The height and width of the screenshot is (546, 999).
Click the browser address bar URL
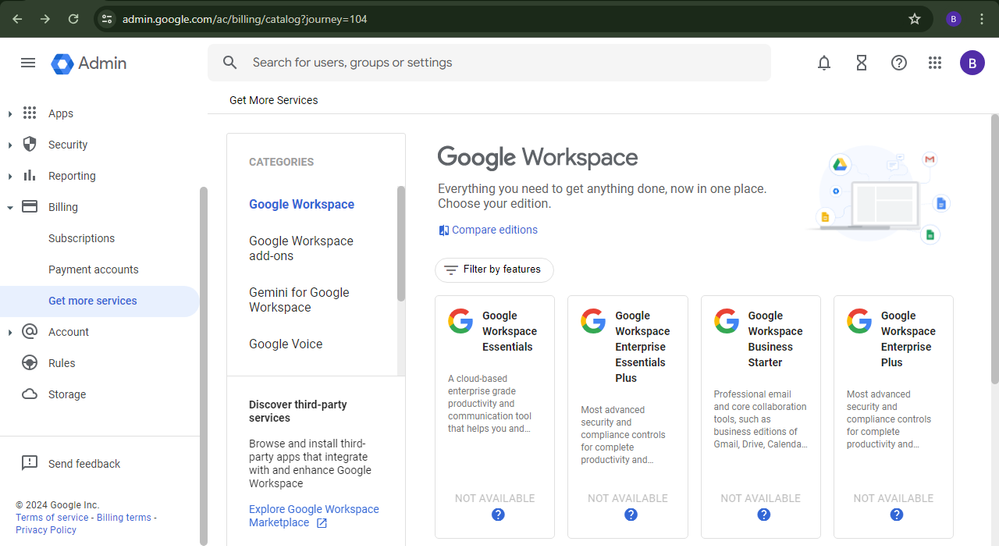(x=245, y=19)
